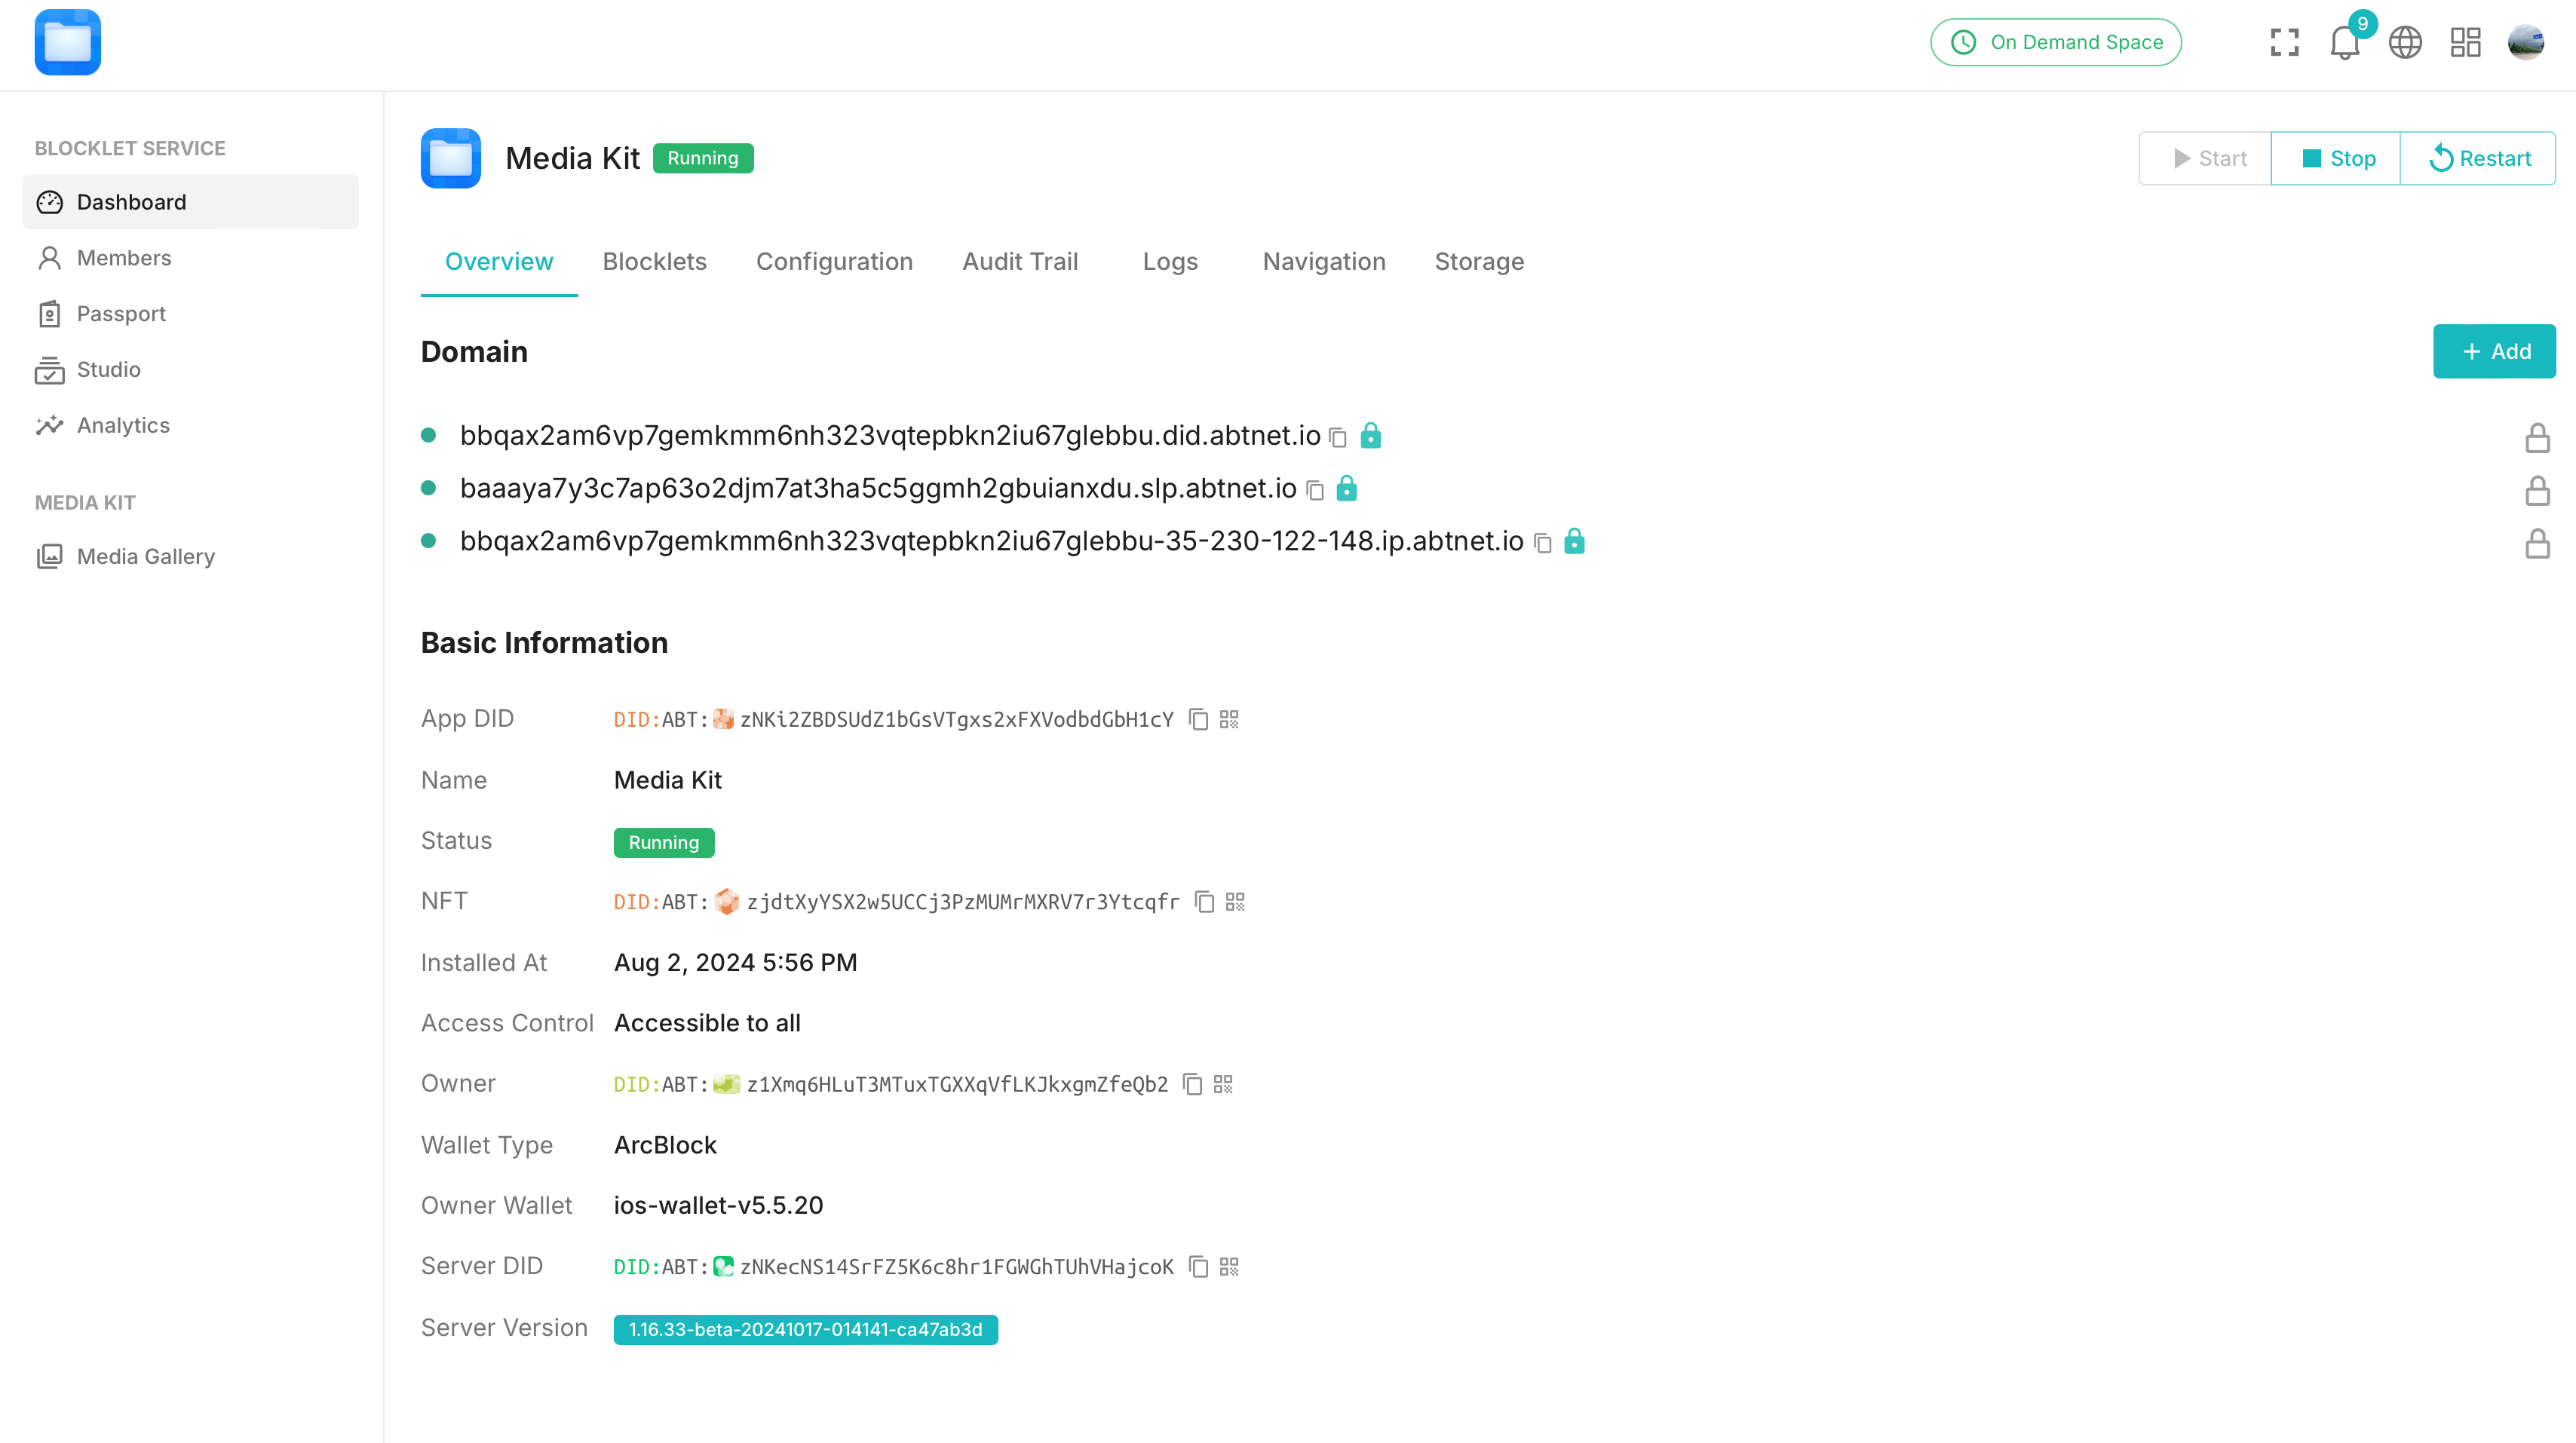
Task: Click NFT DID zjdtXyYSX2w5UCCj3PzMUMrMXRV7r3Ytcqfr
Action: coord(963,902)
